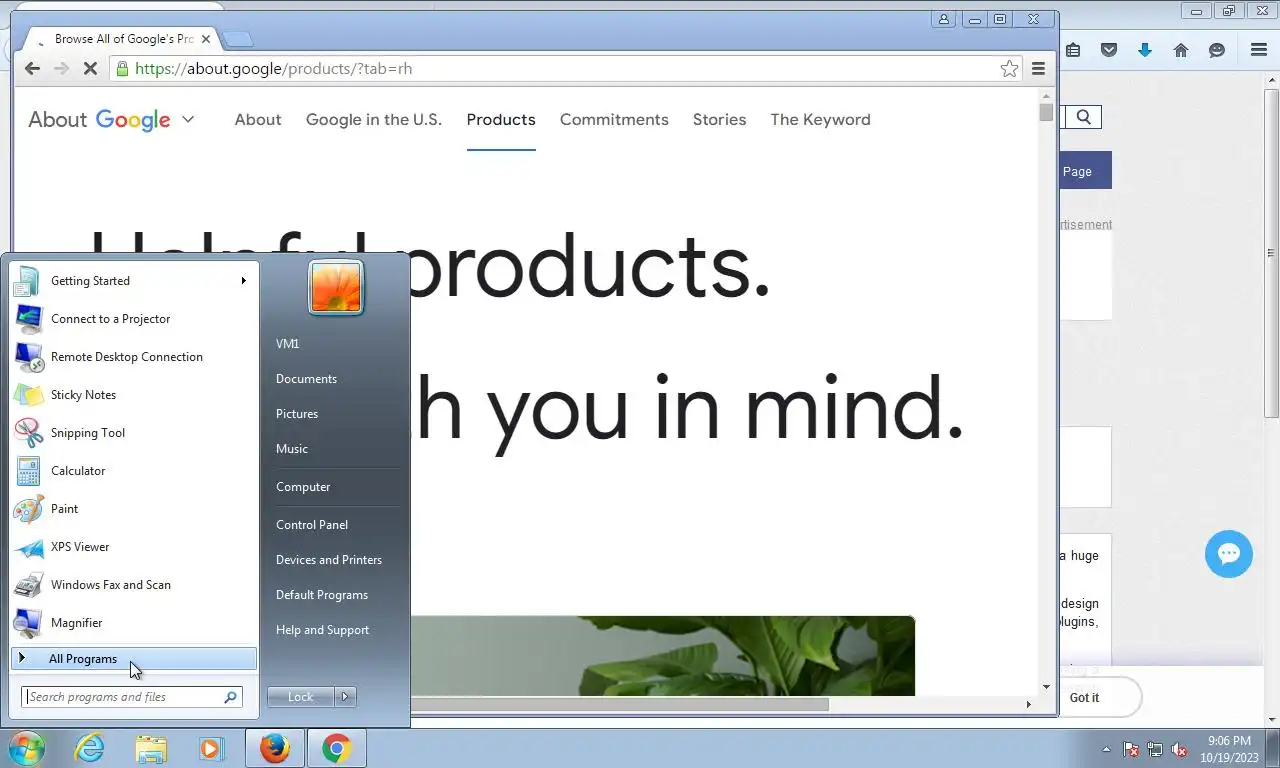Select the Browse All of Google's Products tab
Image resolution: width=1280 pixels, height=768 pixels.
click(x=121, y=39)
